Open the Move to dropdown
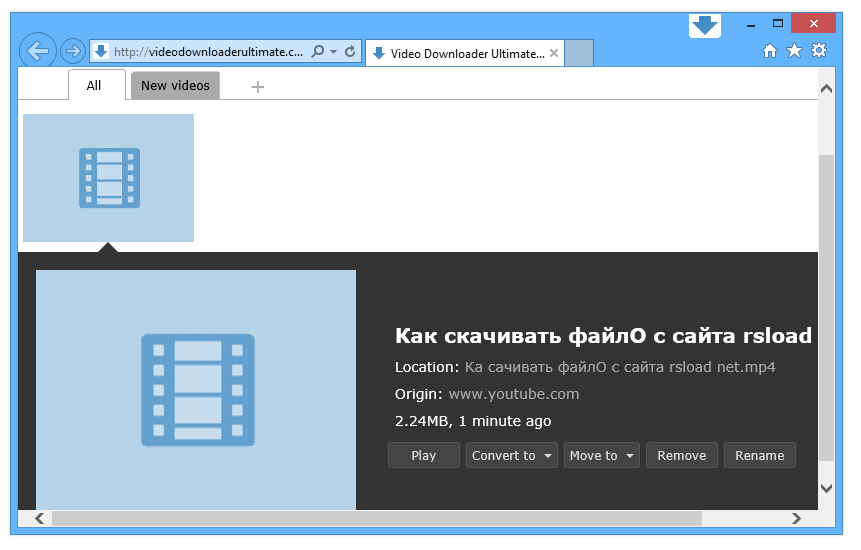The height and width of the screenshot is (550, 861). [x=601, y=456]
